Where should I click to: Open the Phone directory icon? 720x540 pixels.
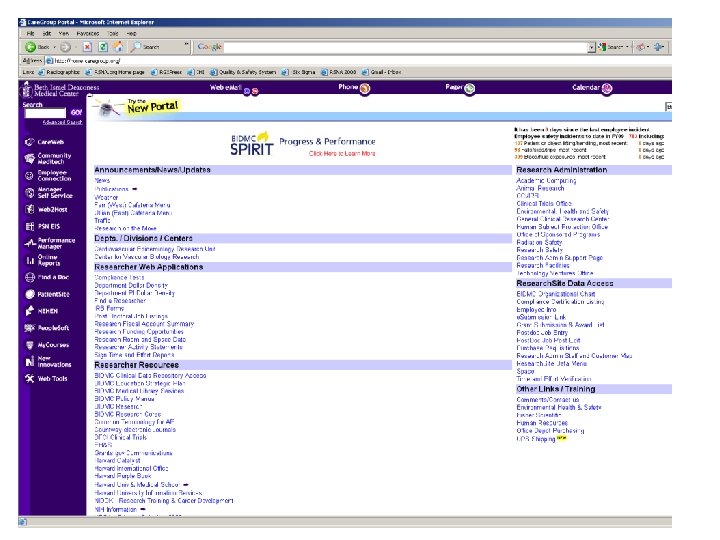coord(365,88)
